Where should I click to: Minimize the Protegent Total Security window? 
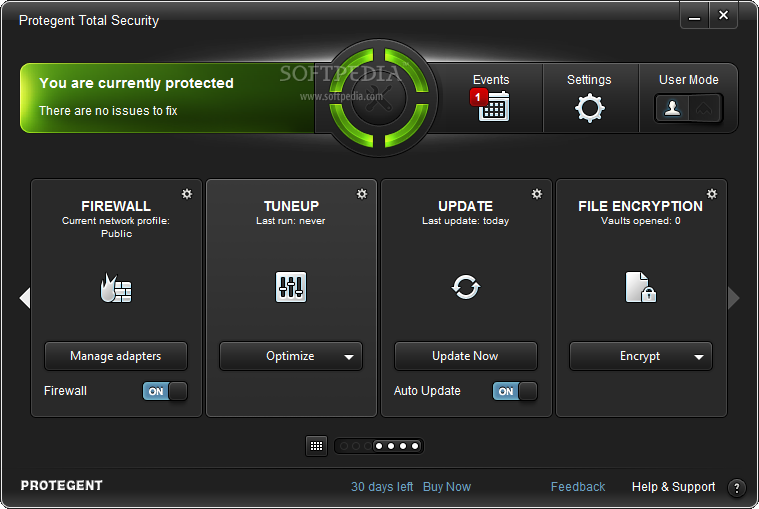click(x=695, y=16)
